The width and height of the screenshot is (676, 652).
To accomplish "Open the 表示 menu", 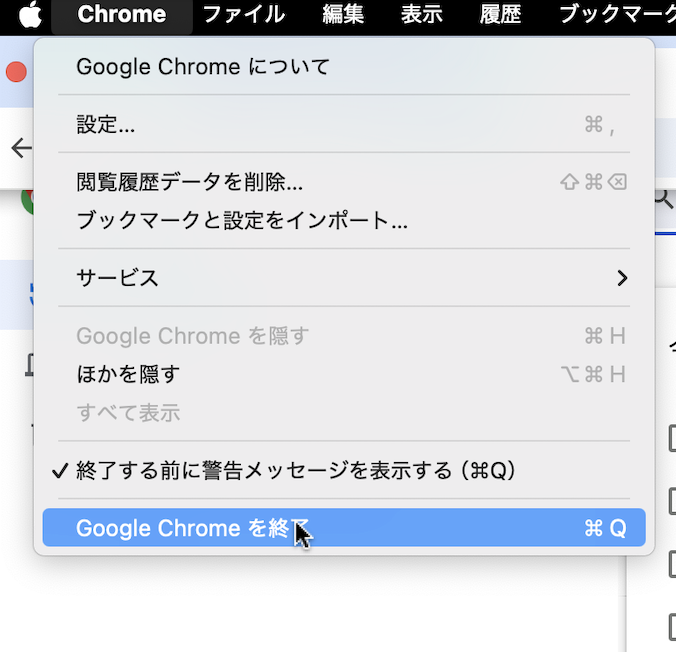I will [422, 15].
